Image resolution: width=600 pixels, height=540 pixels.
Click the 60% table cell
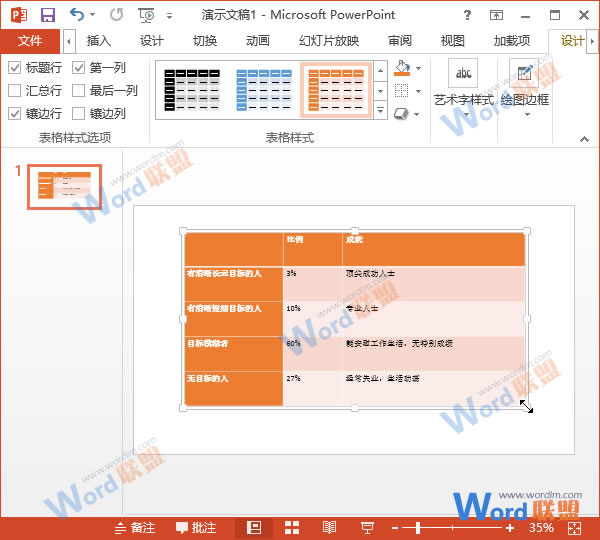coord(313,354)
